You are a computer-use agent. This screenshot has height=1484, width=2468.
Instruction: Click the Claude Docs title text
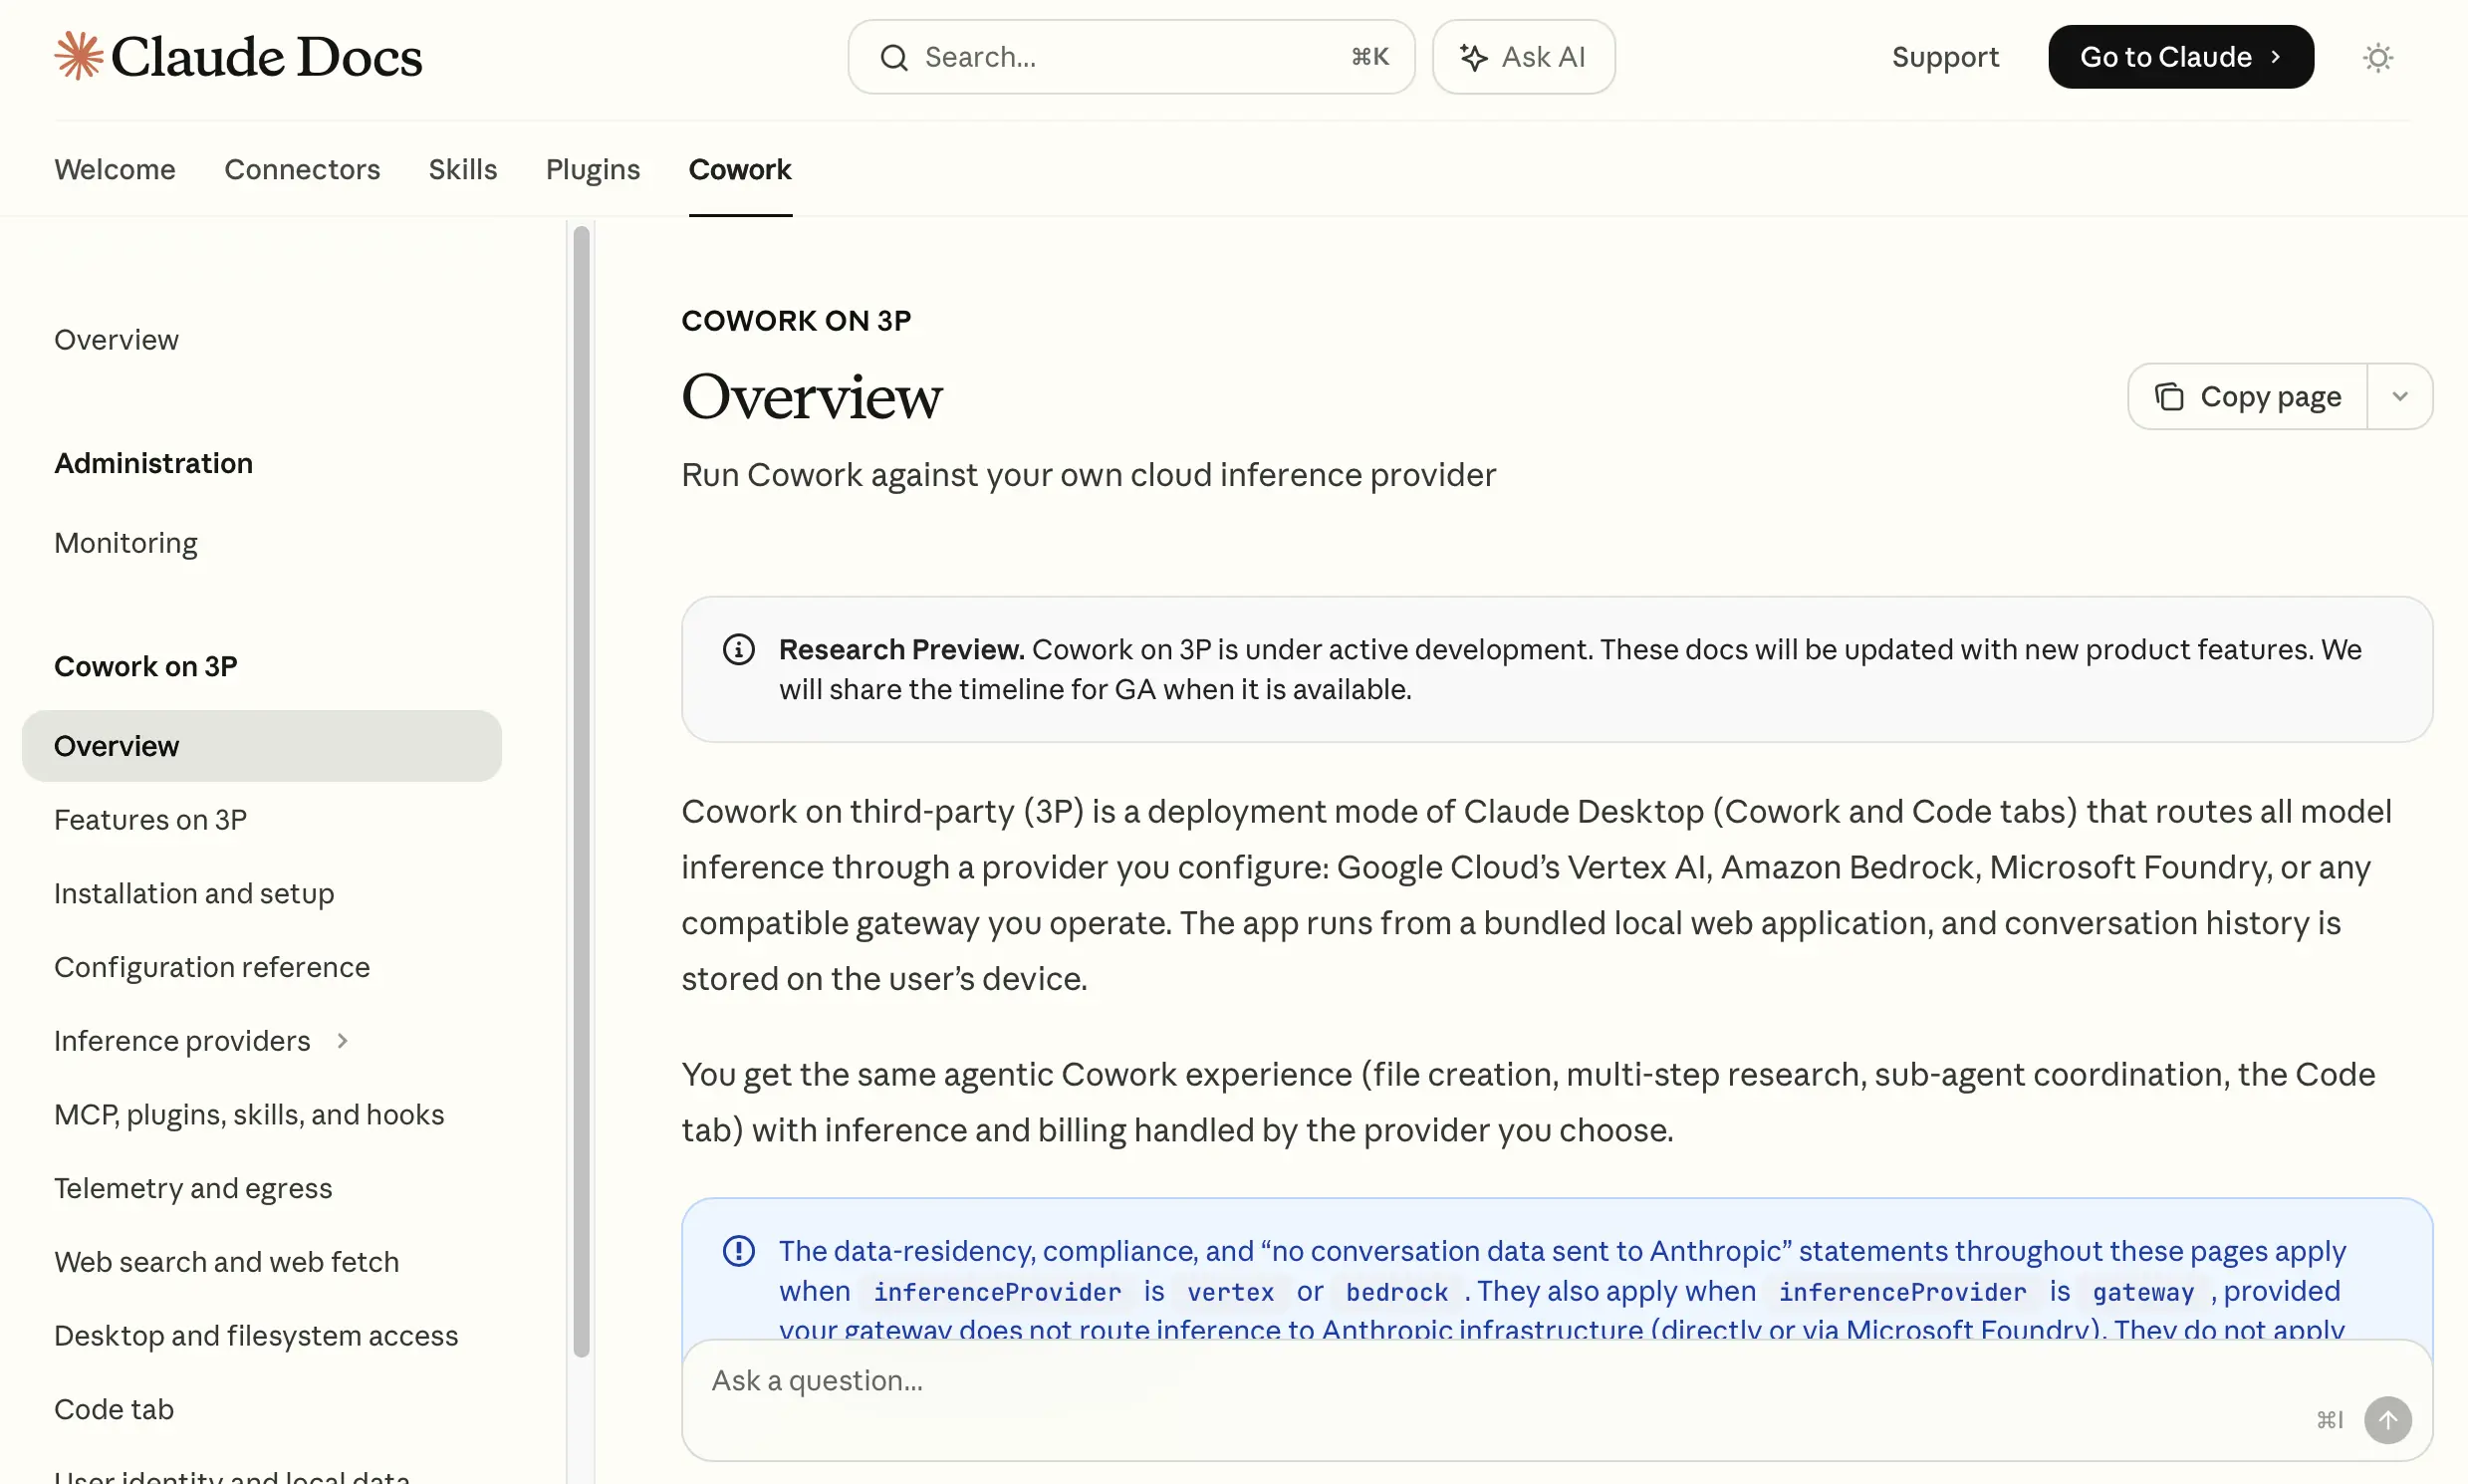point(267,57)
